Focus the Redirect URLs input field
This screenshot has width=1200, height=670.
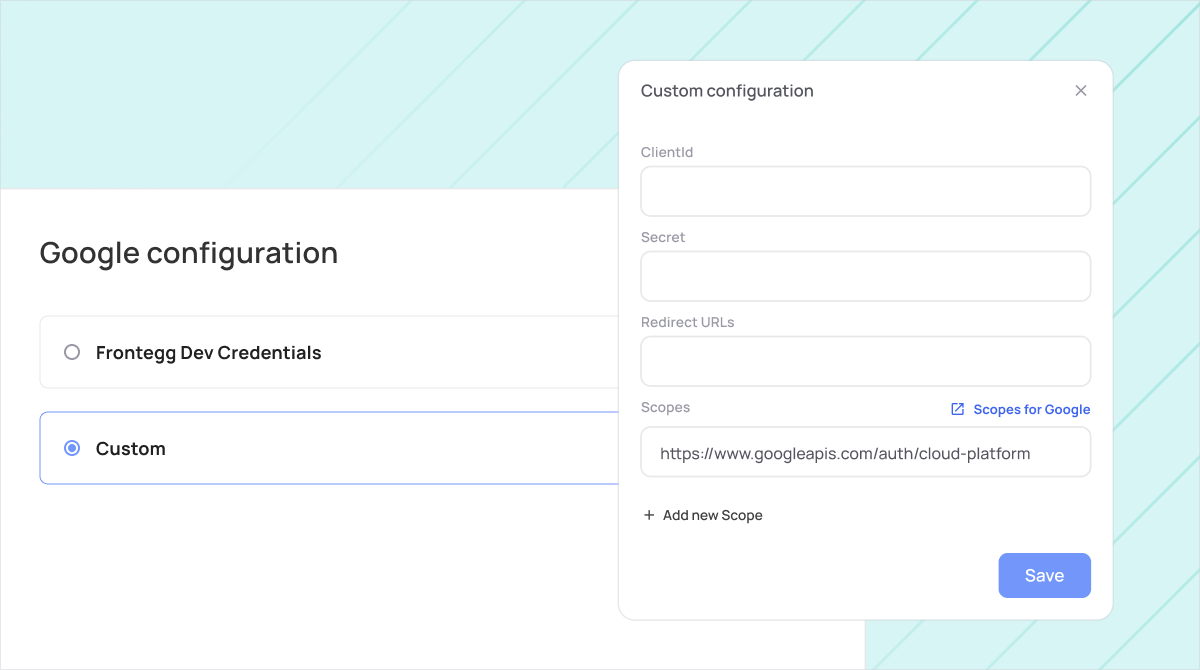pos(865,361)
